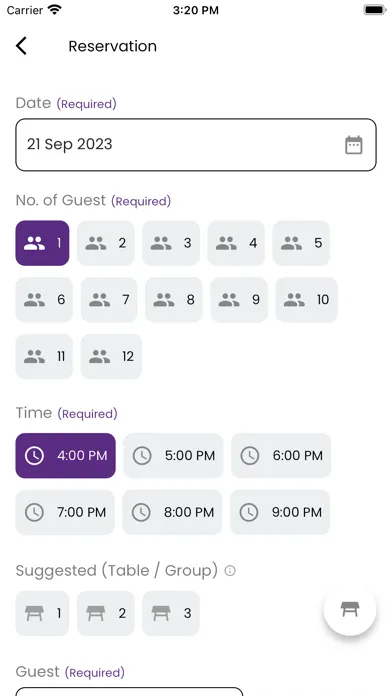Viewport: 392px width, 696px height.
Task: Select the 6:00 PM time slot
Action: tap(281, 455)
